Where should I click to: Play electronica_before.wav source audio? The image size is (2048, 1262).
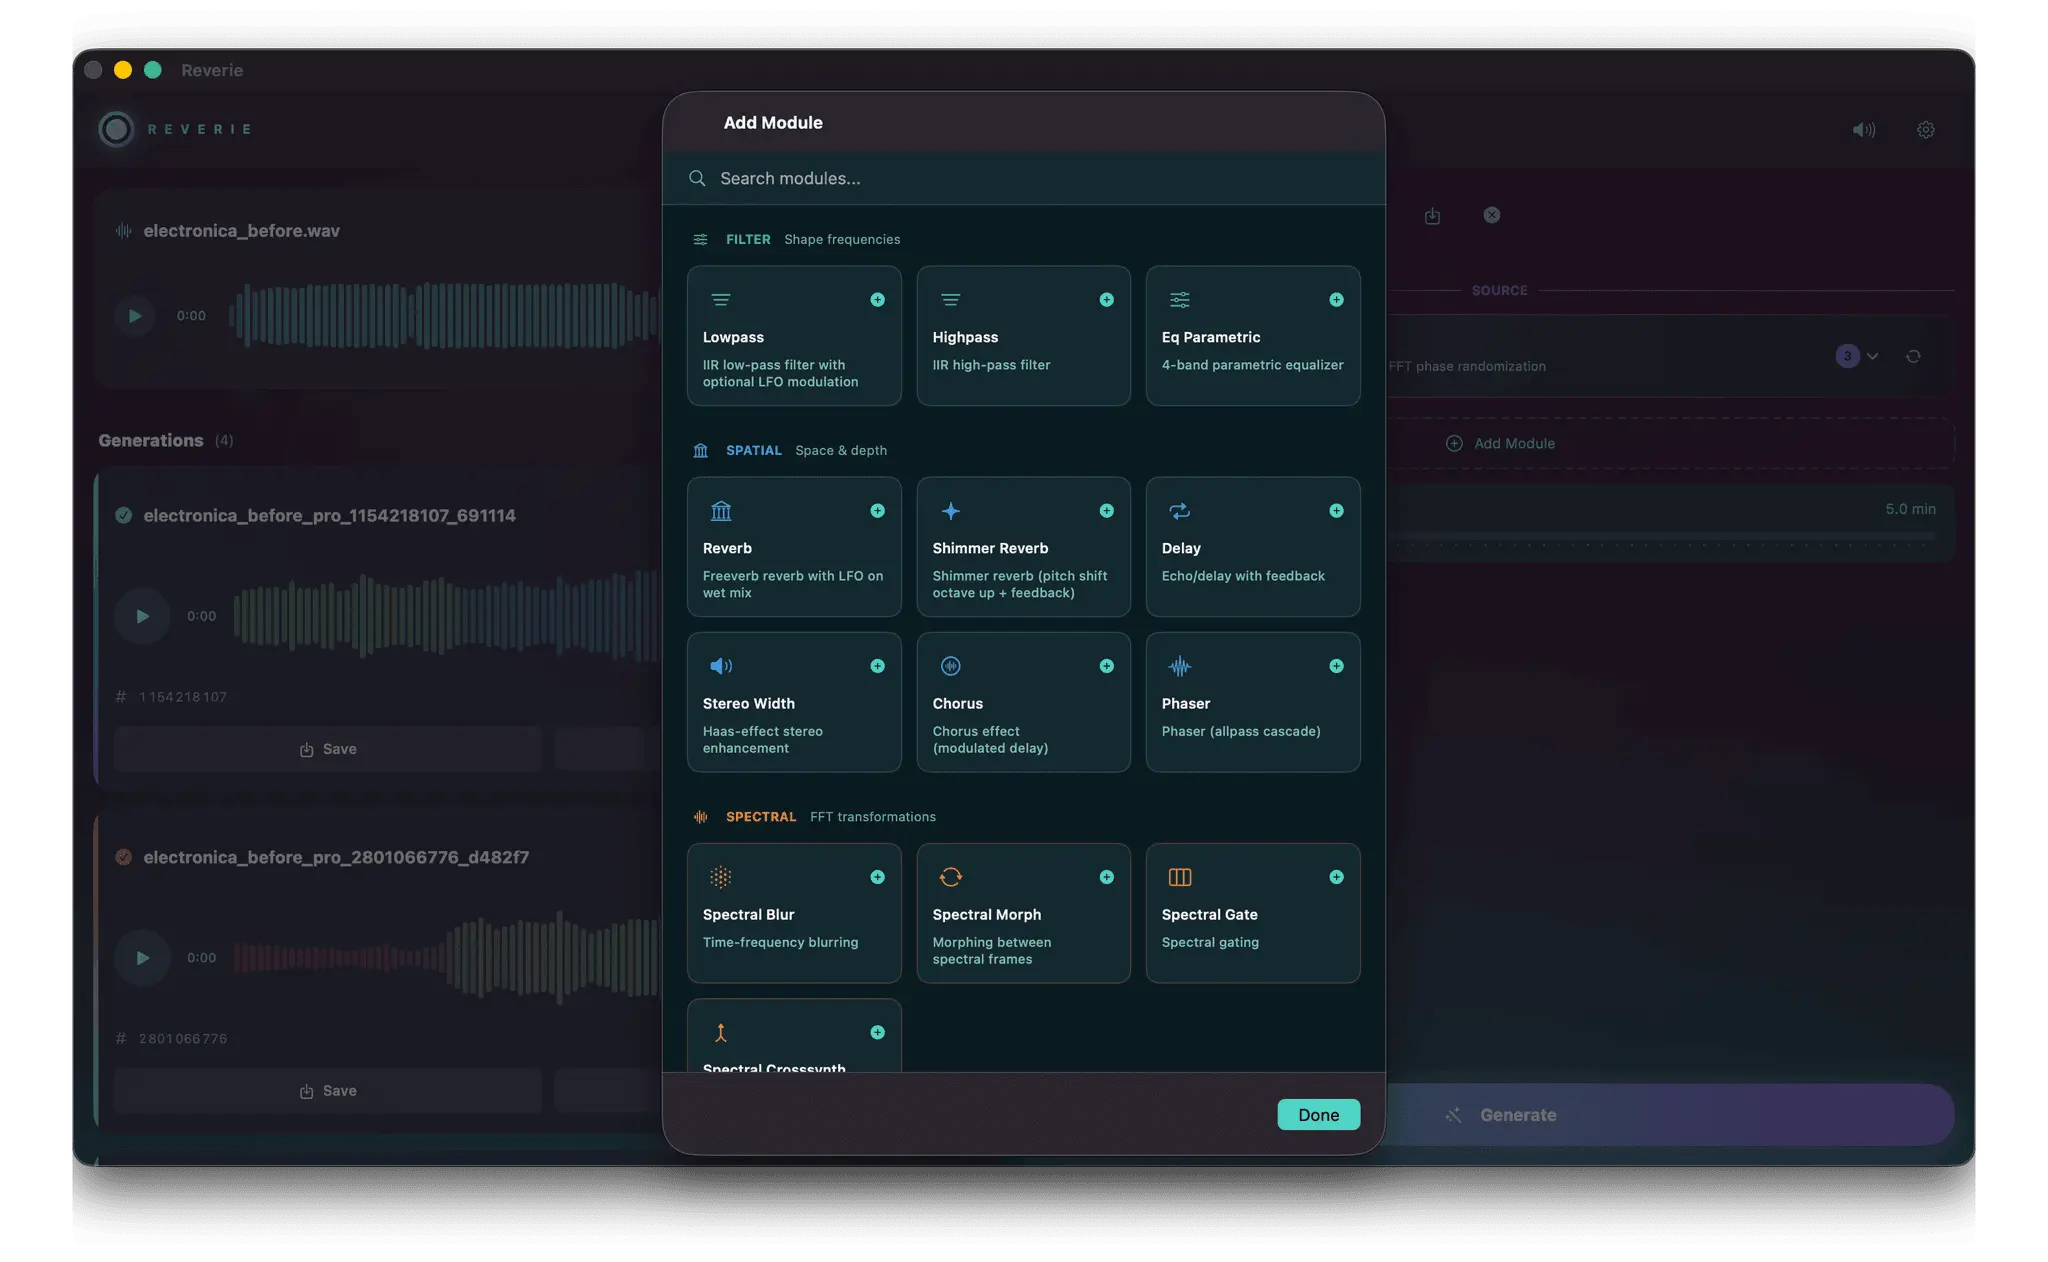pyautogui.click(x=134, y=316)
